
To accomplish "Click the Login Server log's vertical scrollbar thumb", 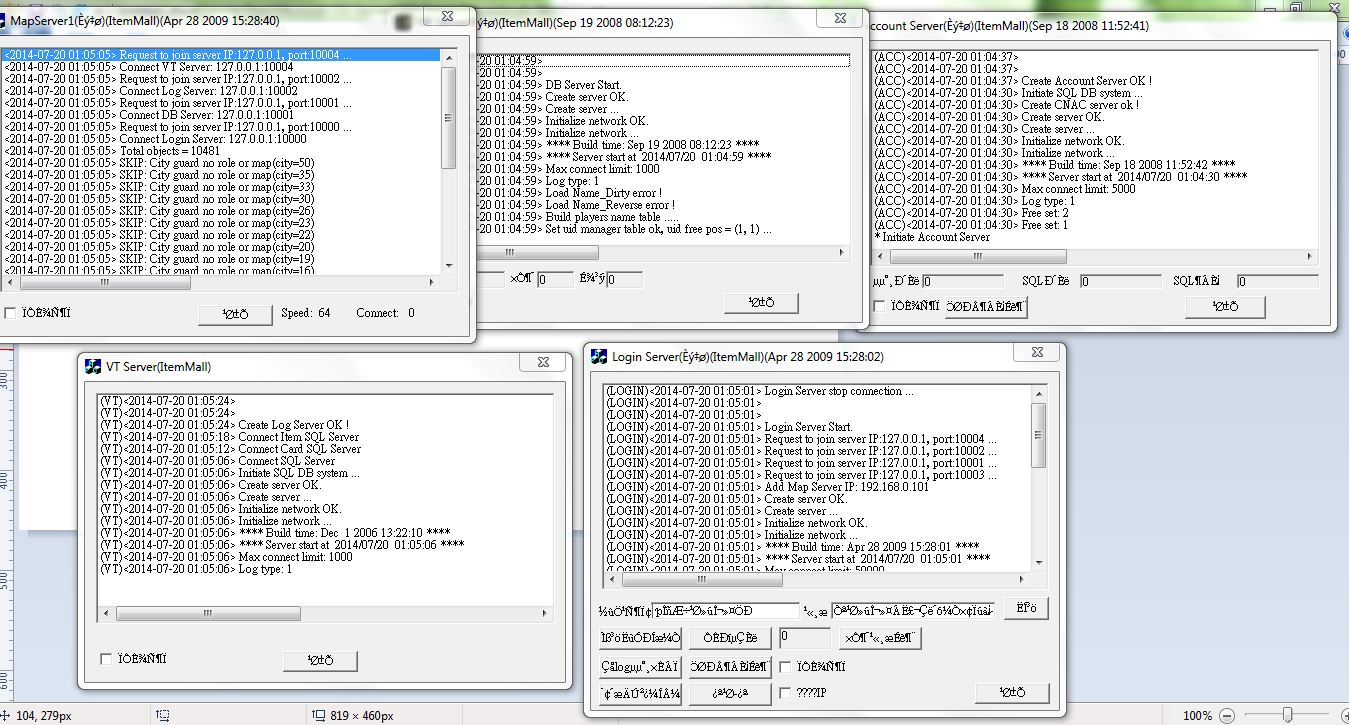I will (1038, 434).
